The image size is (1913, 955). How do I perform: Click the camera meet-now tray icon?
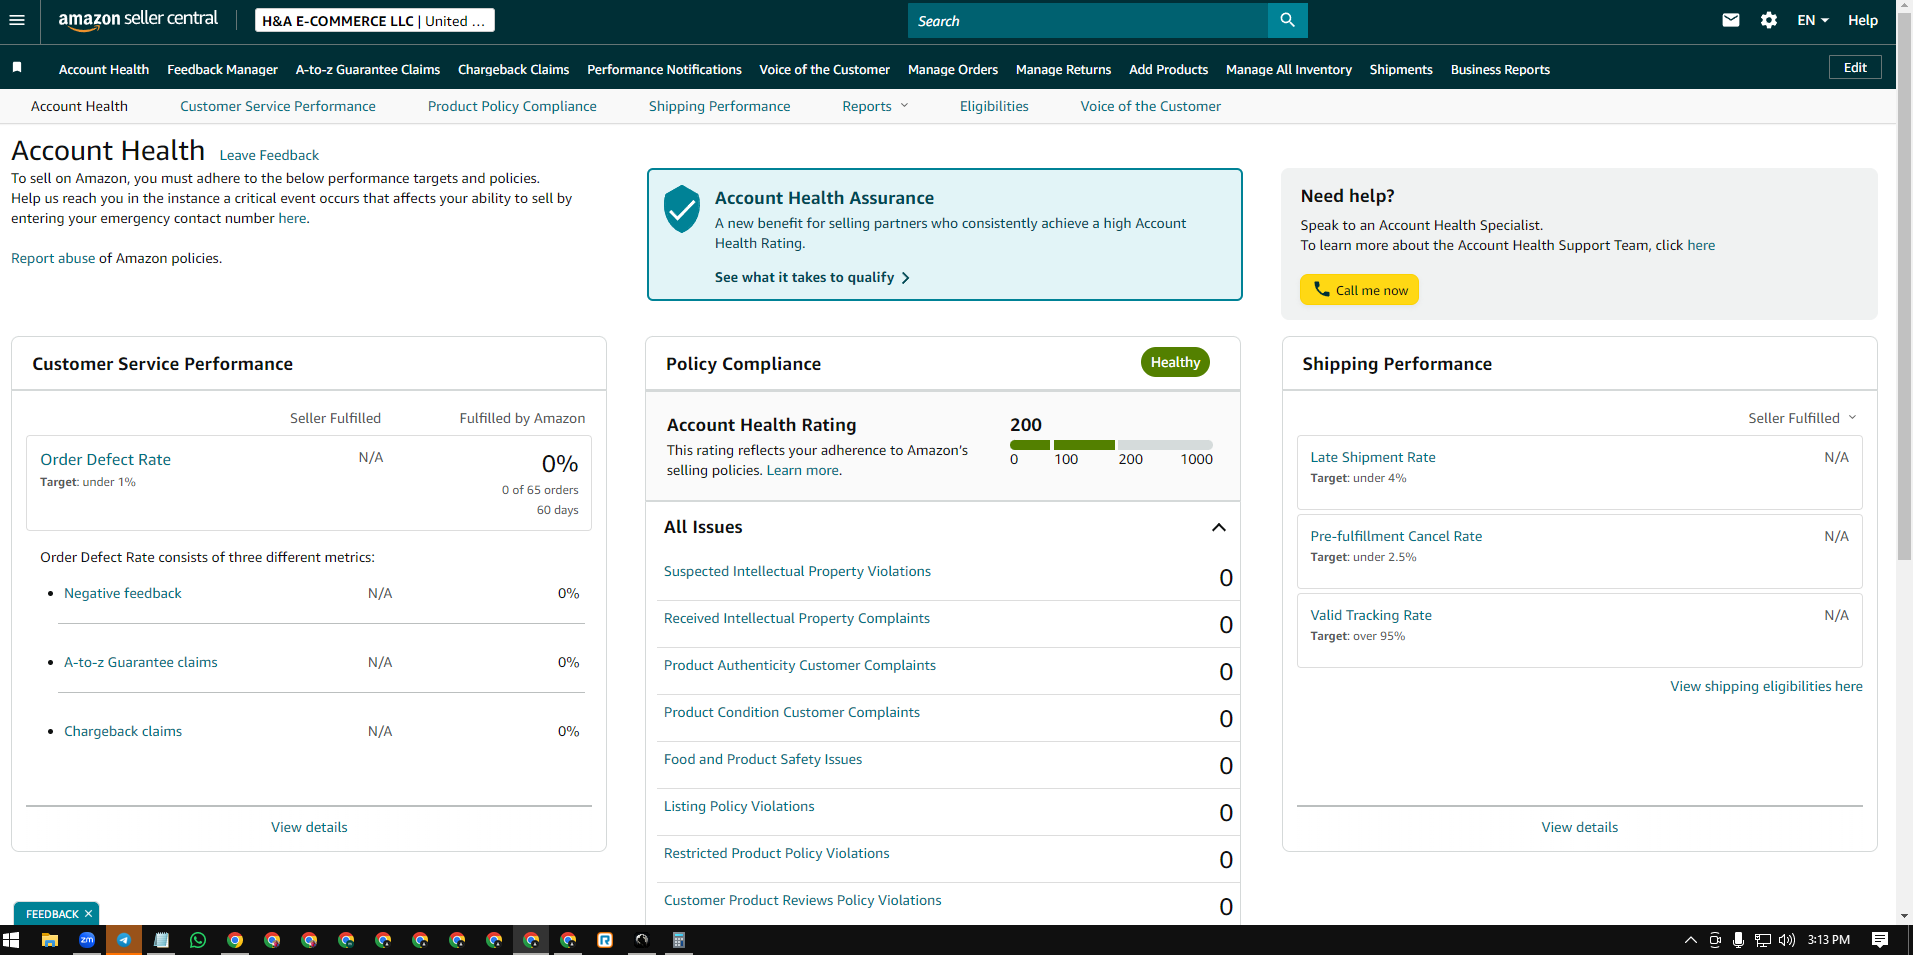(x=1715, y=940)
